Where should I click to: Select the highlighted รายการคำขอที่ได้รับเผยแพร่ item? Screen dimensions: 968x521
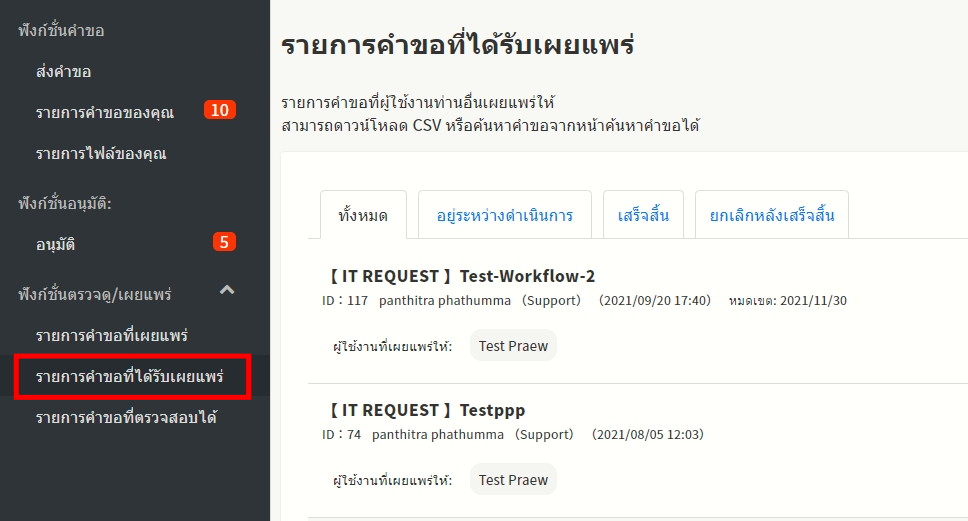[129, 377]
